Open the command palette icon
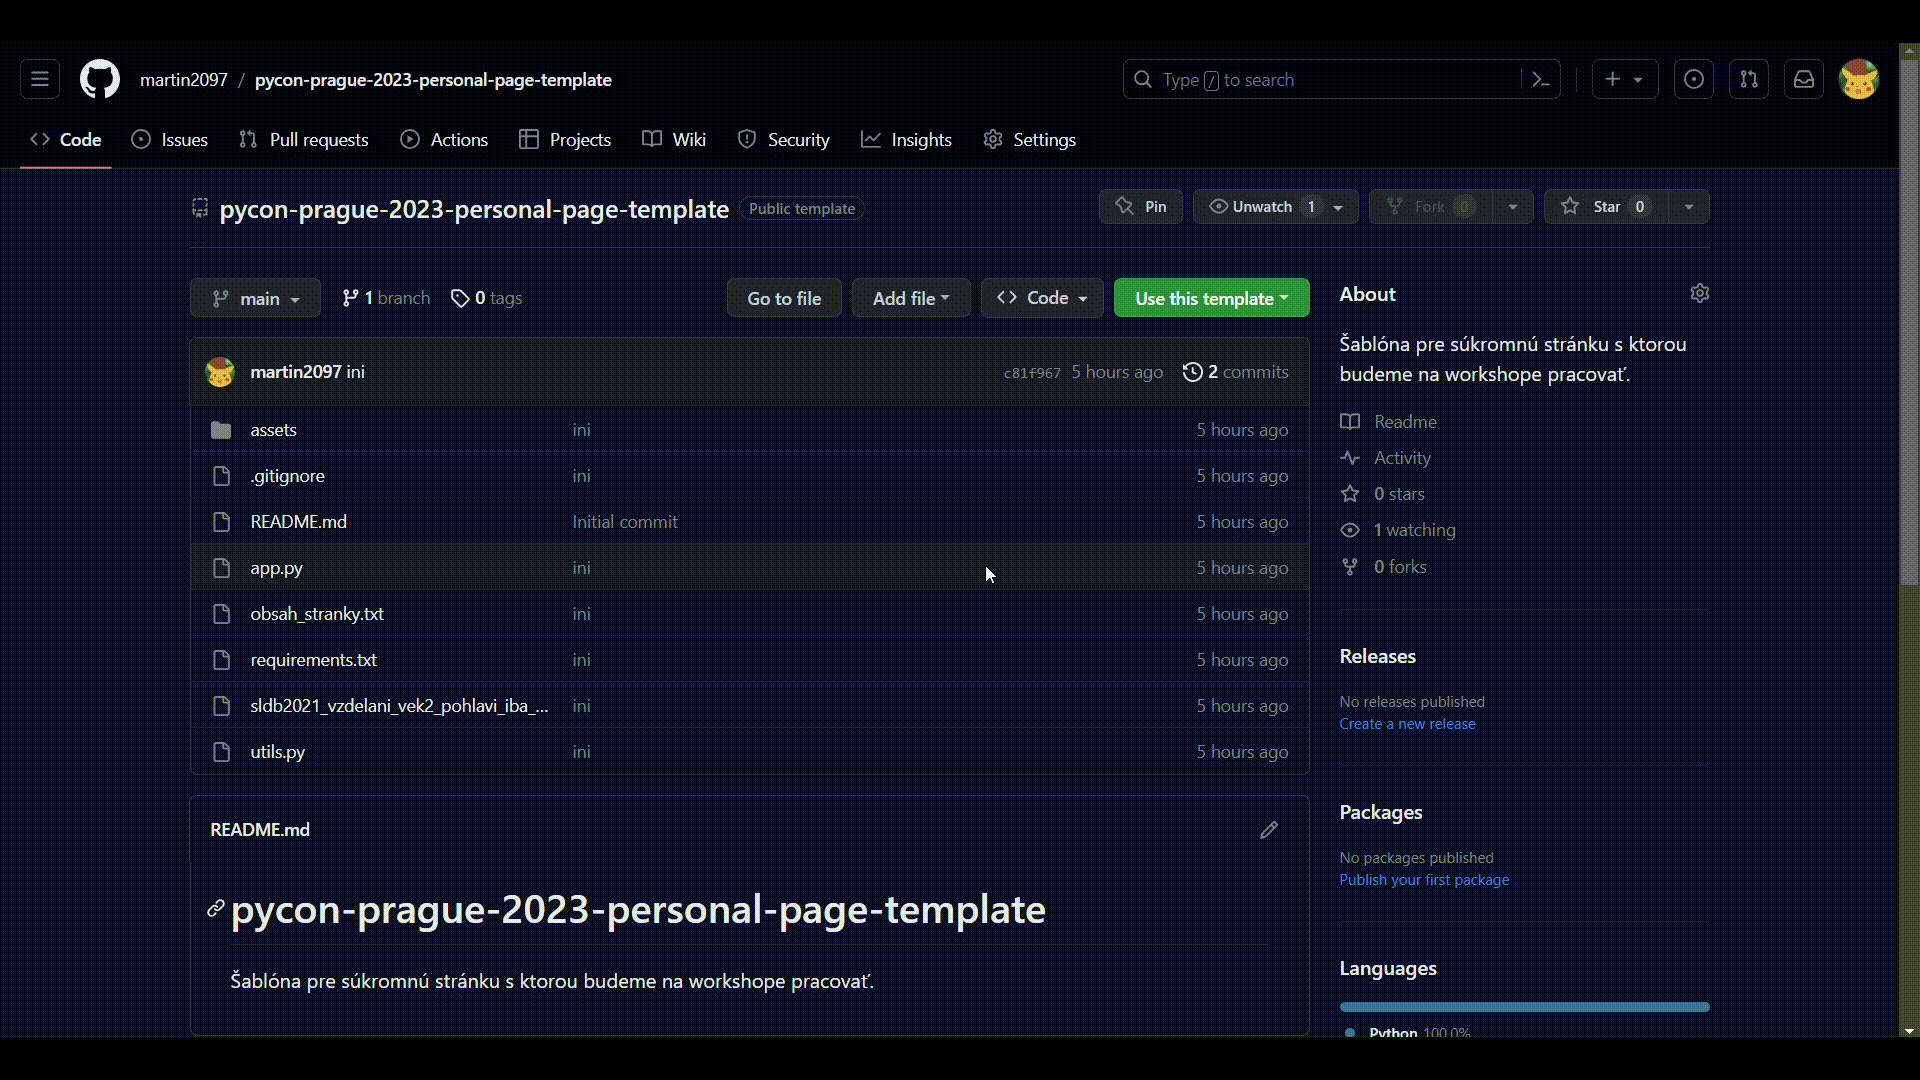This screenshot has width=1920, height=1080. [1540, 80]
